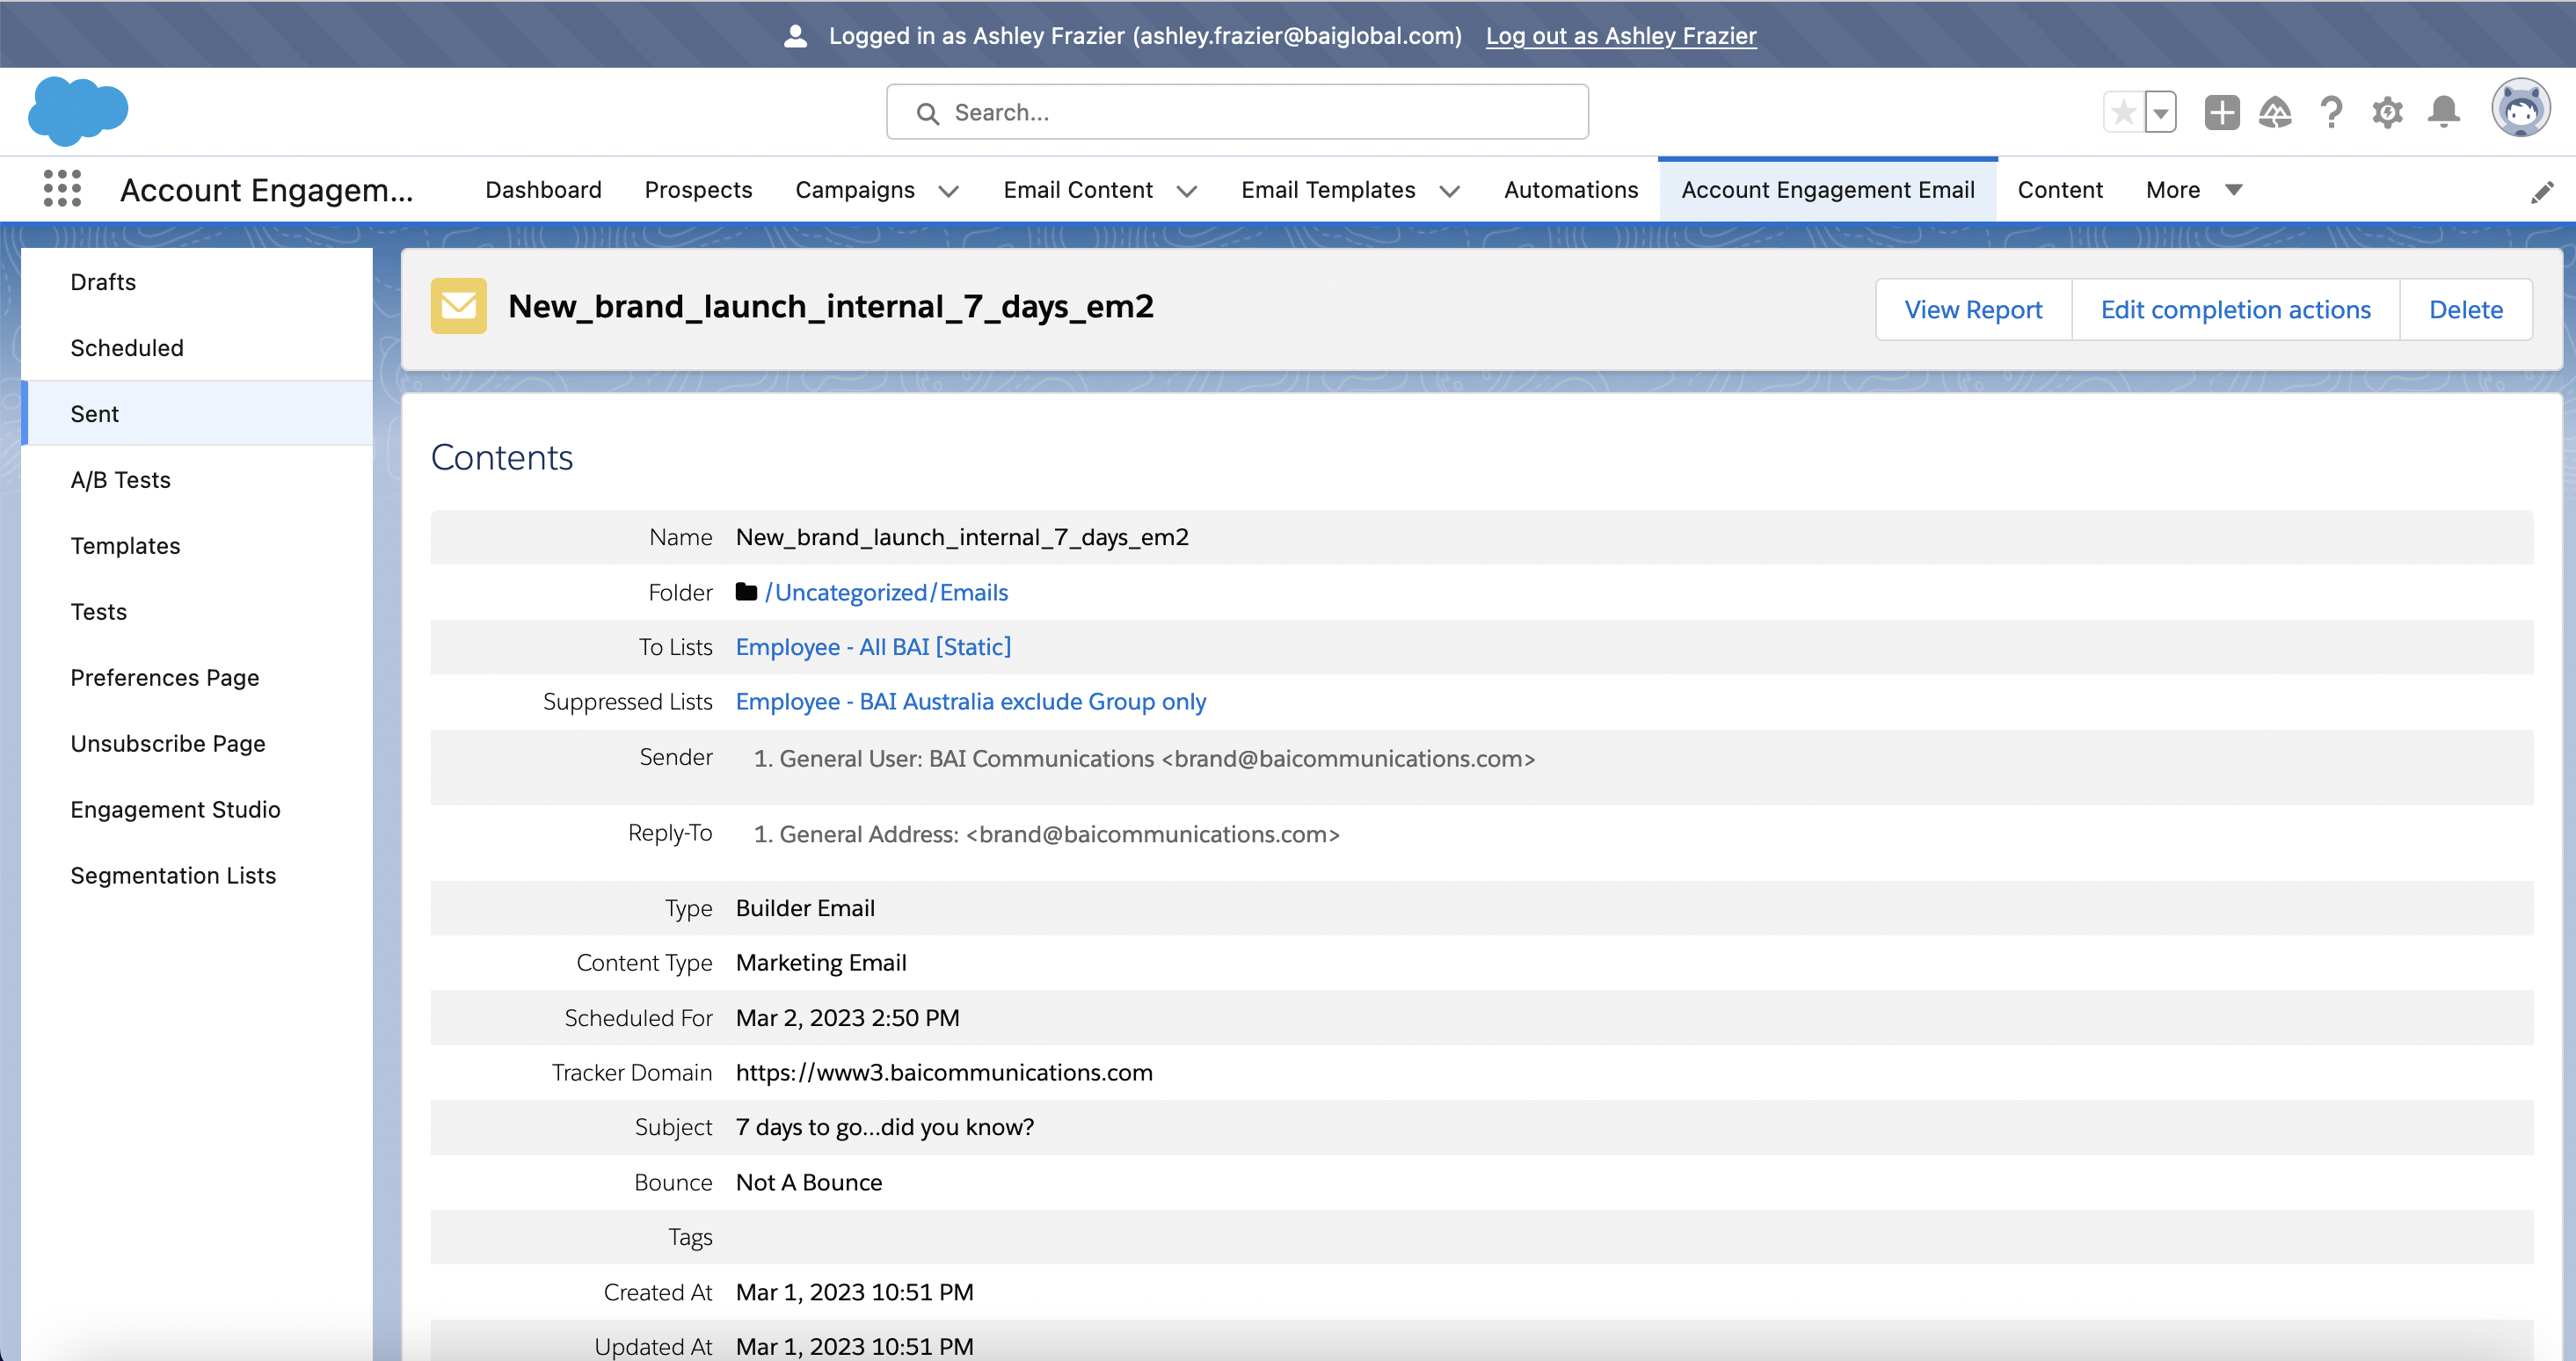Click the Content Type value Marketing Email
Image resolution: width=2576 pixels, height=1361 pixels.
[821, 963]
